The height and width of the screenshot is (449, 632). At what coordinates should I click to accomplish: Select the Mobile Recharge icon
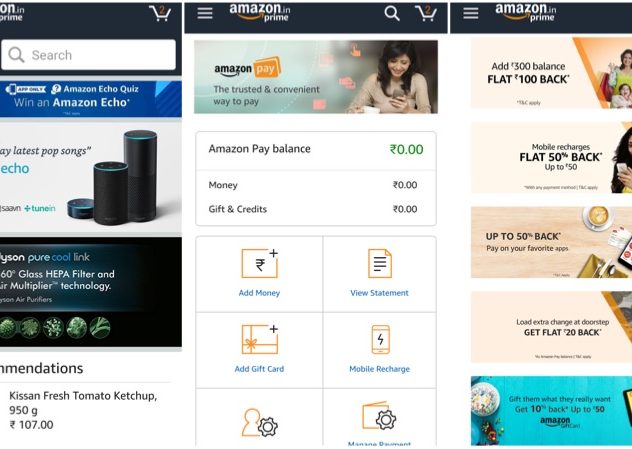(380, 339)
